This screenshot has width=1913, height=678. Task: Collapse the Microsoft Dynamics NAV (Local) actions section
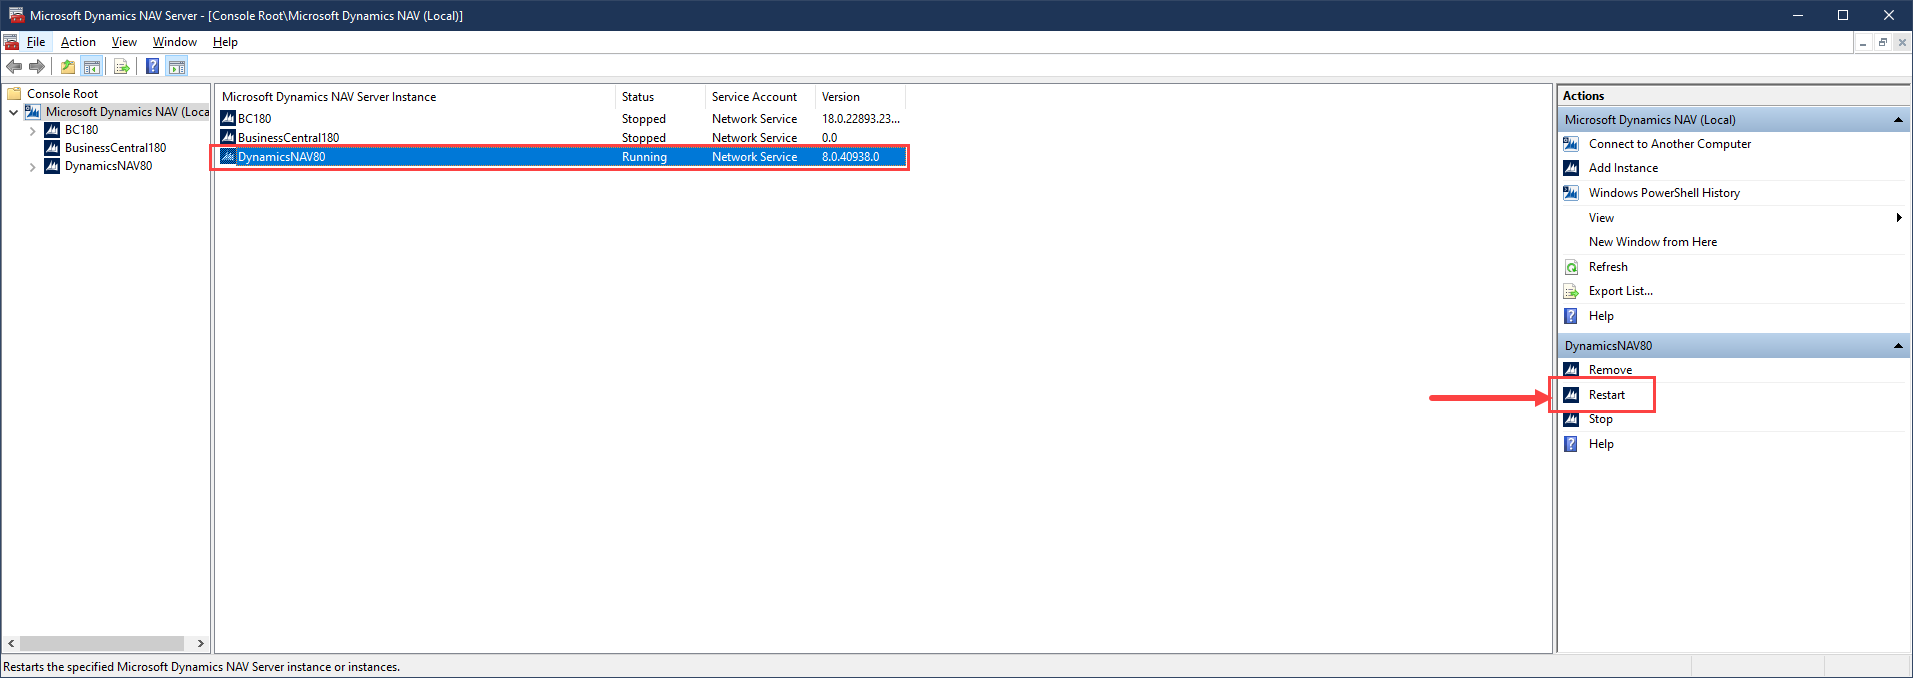pos(1898,120)
